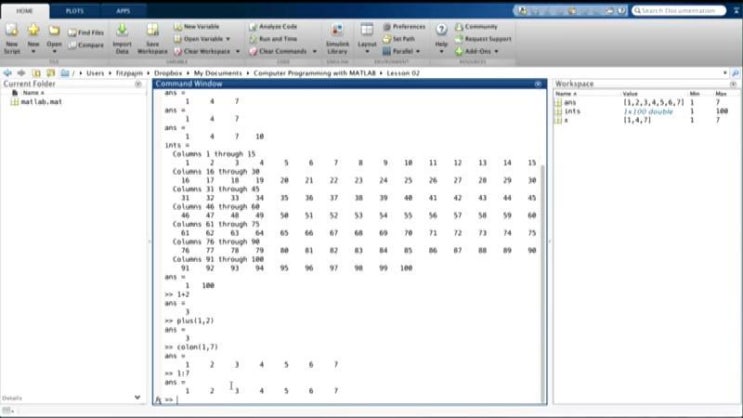Open Preferences
743x418 pixels.
point(404,27)
